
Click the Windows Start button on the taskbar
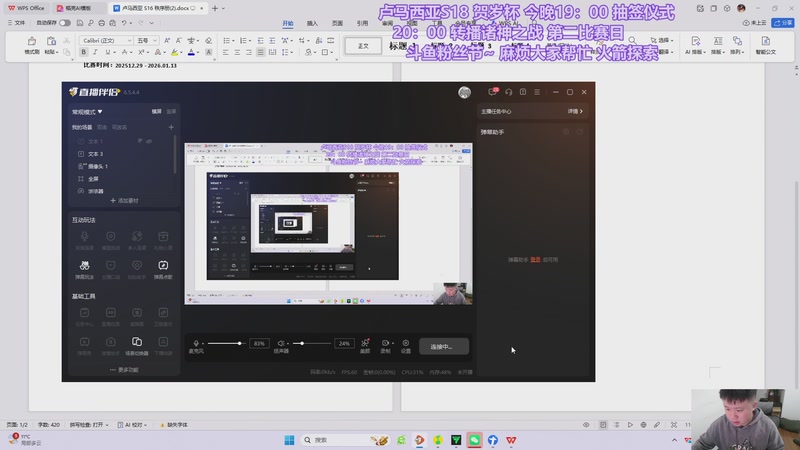tap(289, 440)
